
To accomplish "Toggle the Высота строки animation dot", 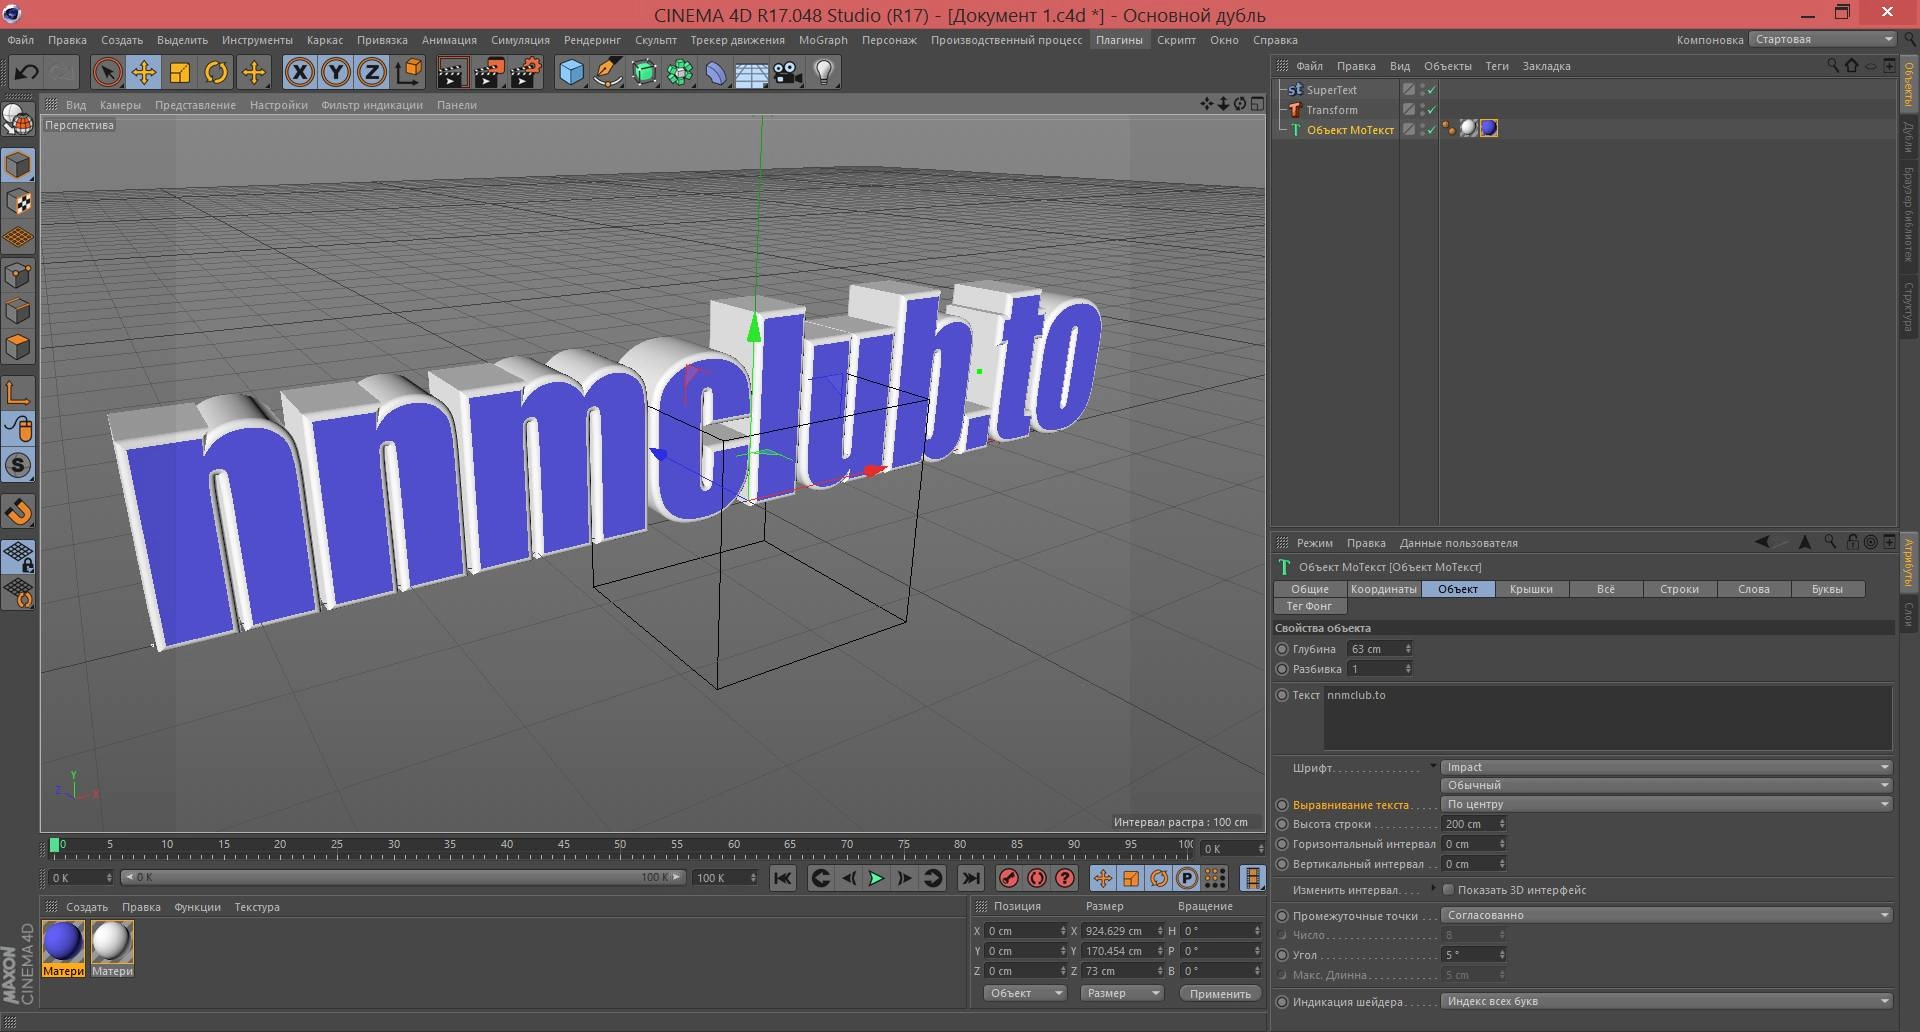I will (1282, 824).
